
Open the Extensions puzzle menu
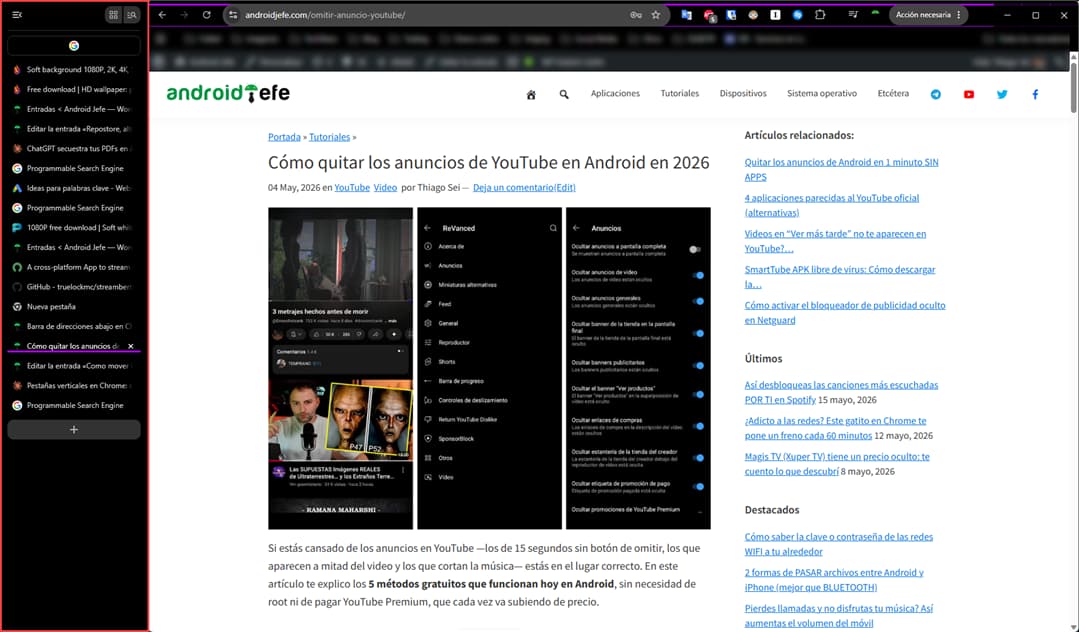pos(820,14)
